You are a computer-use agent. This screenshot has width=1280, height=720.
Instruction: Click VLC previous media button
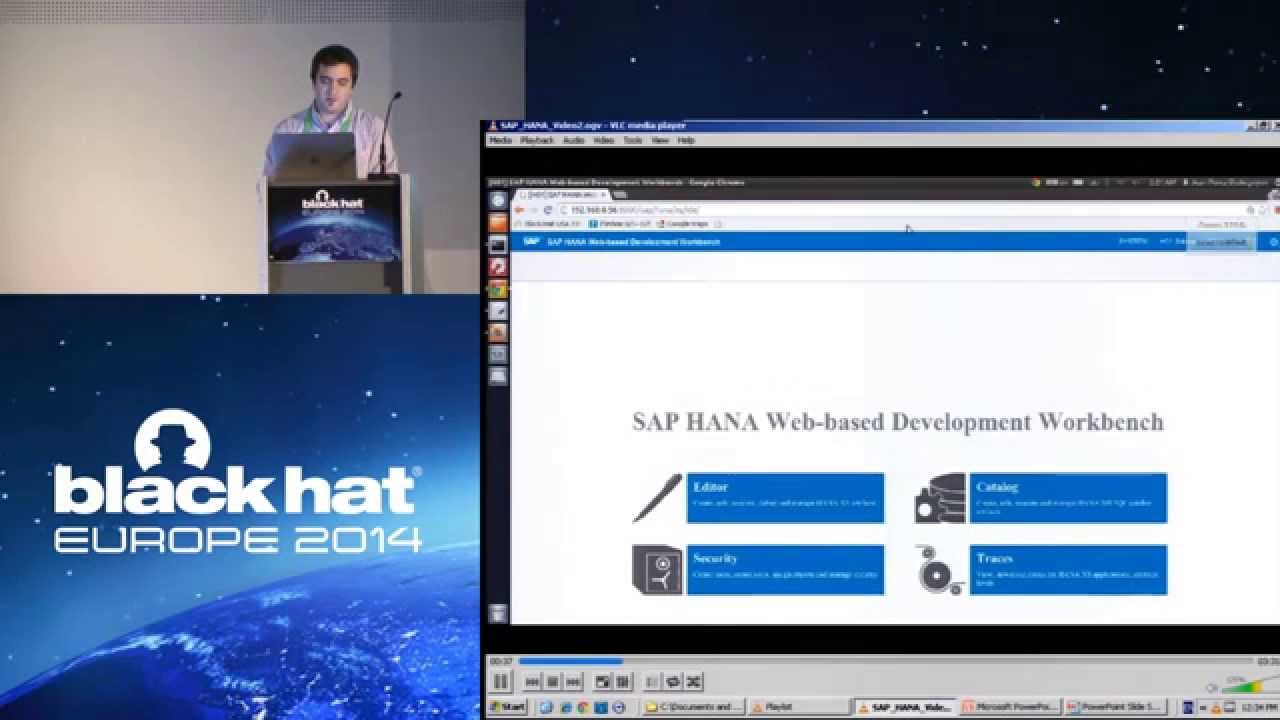point(533,682)
